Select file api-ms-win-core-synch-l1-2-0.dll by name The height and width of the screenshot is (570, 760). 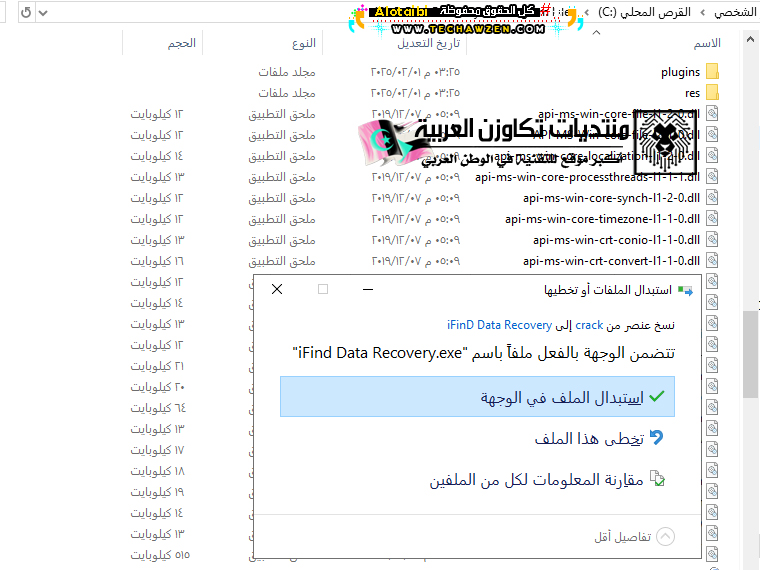click(611, 198)
